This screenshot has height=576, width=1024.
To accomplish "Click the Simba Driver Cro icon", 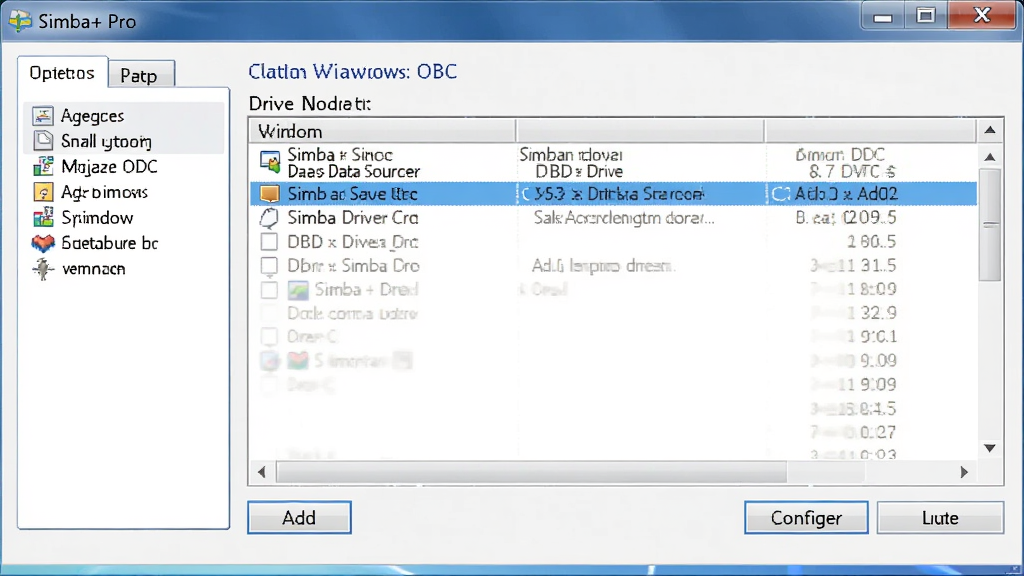I will pos(270,217).
